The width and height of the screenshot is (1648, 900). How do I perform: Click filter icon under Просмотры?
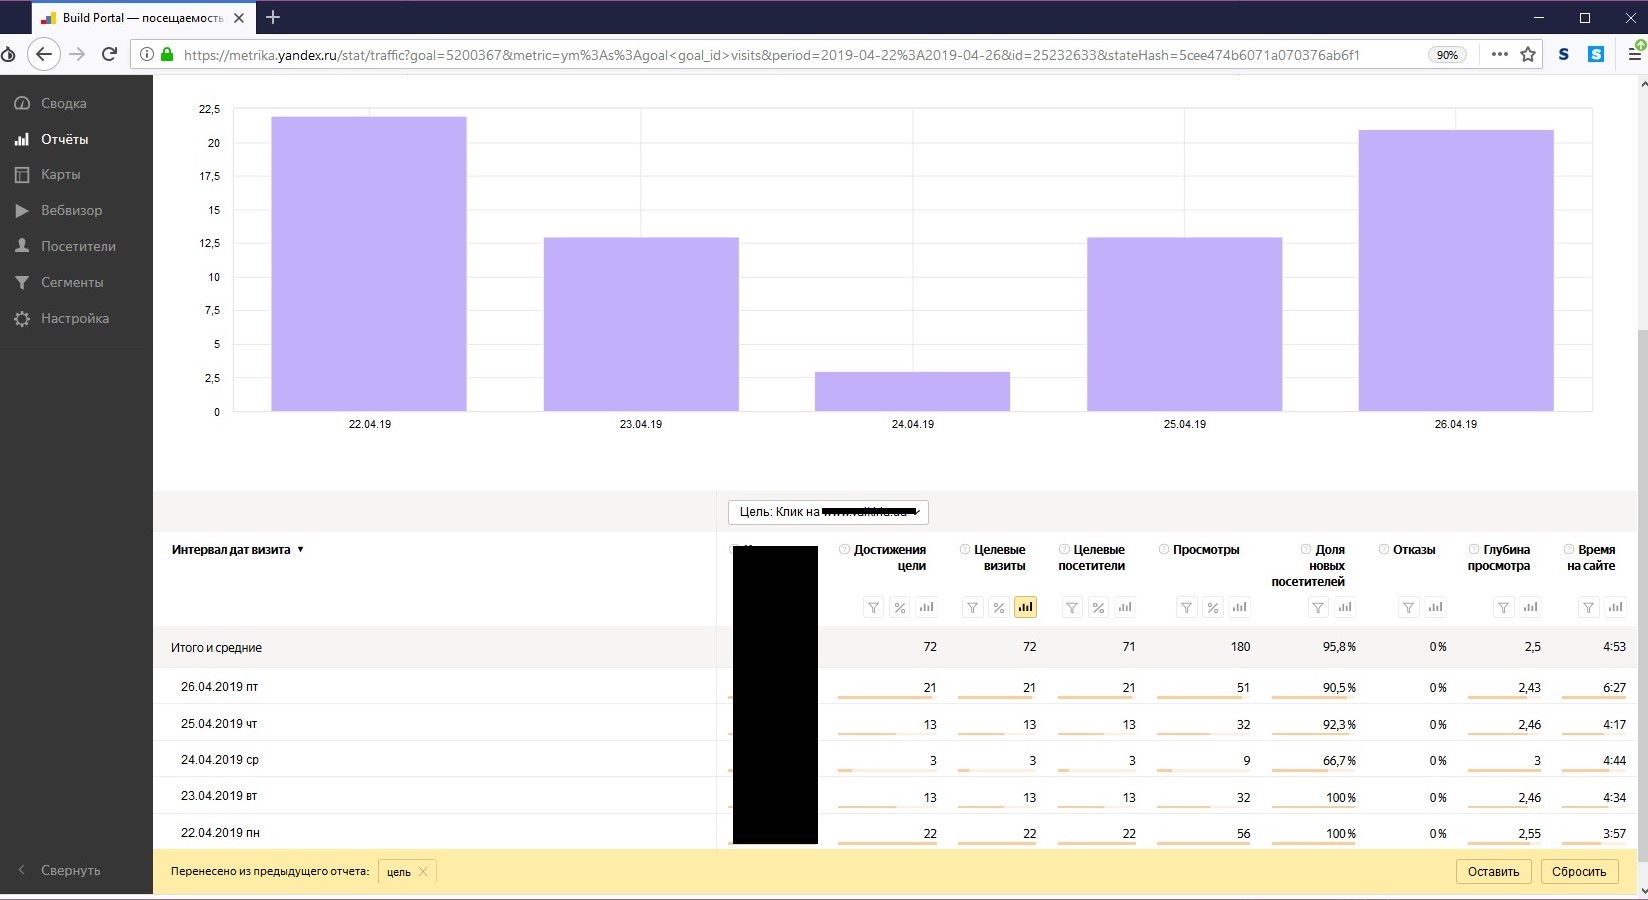point(1186,607)
